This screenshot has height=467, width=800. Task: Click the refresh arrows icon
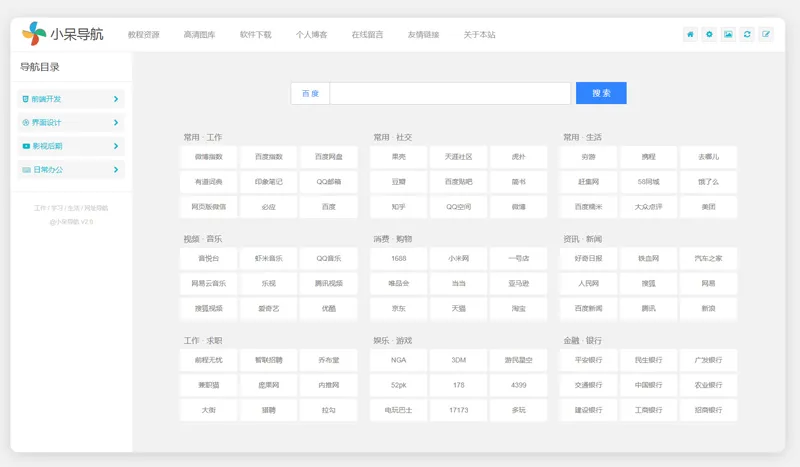pyautogui.click(x=747, y=34)
